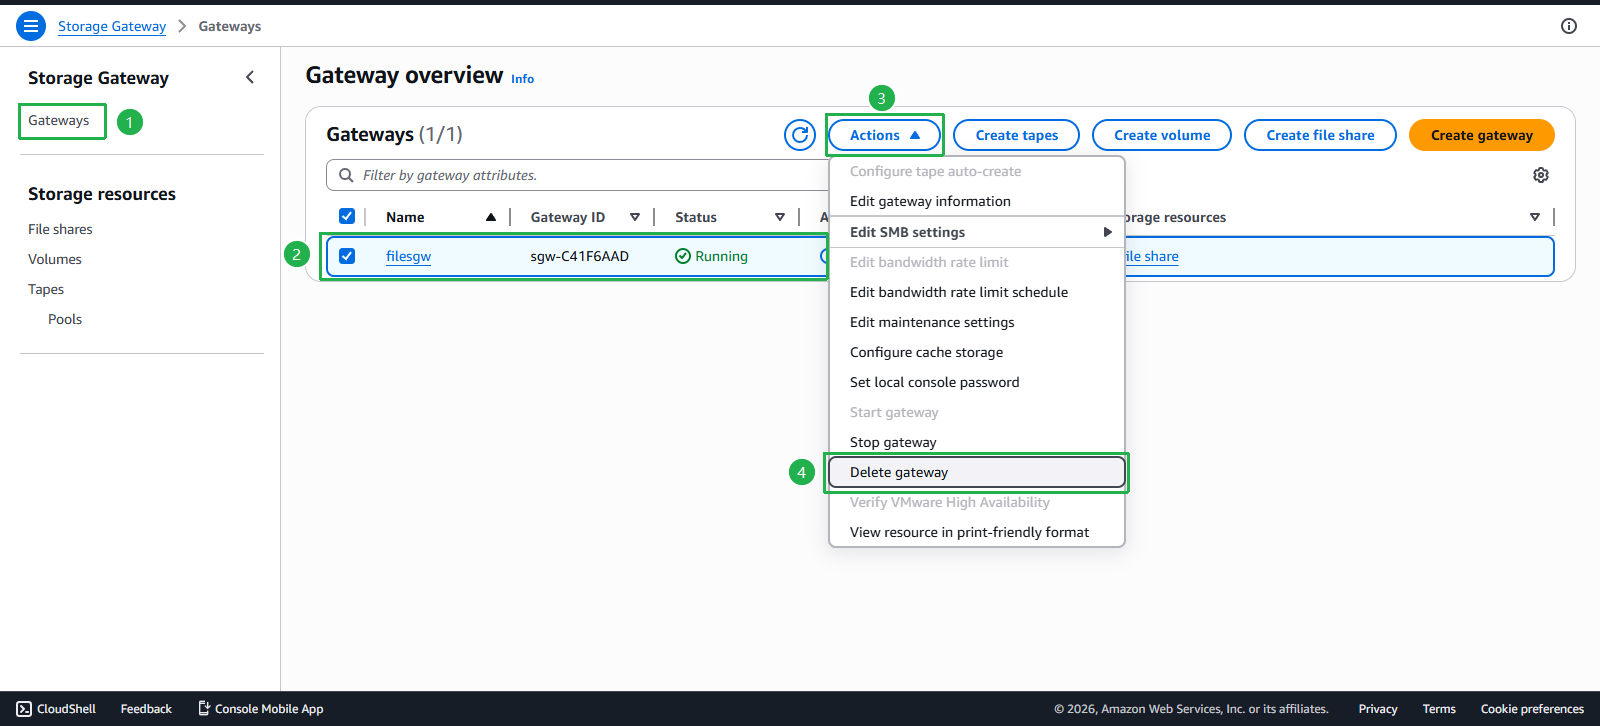Click the info circle icon at top right
Viewport: 1600px width, 726px height.
click(x=1569, y=26)
